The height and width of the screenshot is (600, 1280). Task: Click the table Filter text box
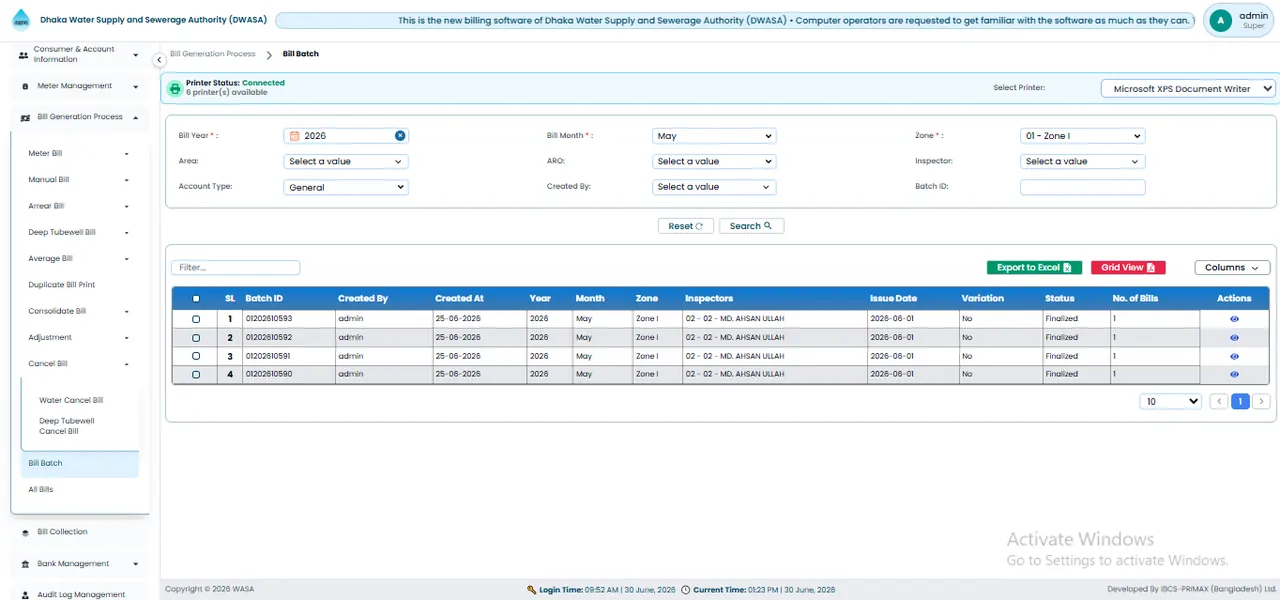pyautogui.click(x=236, y=268)
